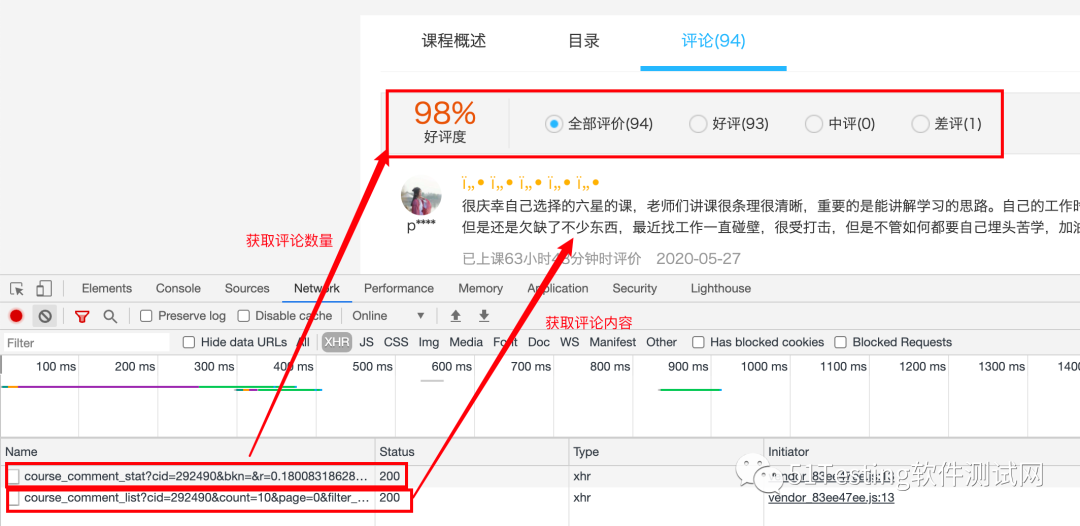The width and height of the screenshot is (1080, 526).
Task: Filter requests by XHR type
Action: coord(337,342)
